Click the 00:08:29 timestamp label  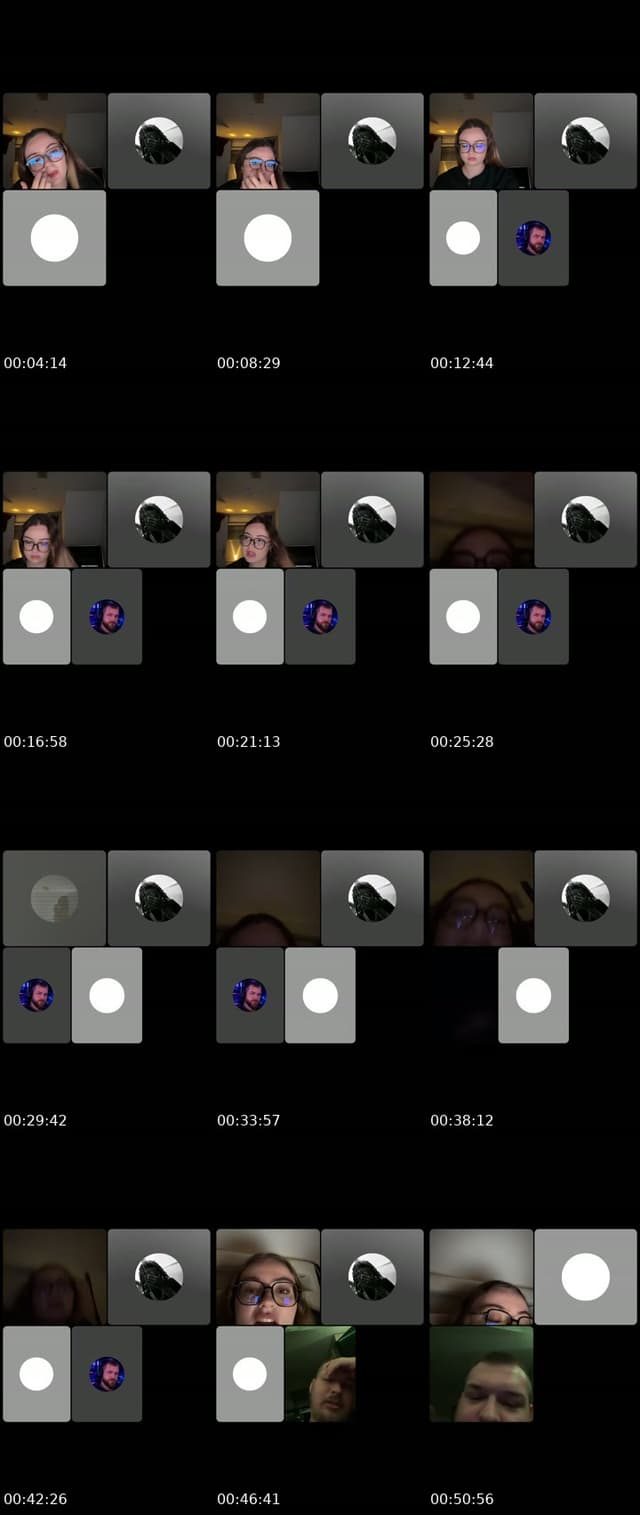[x=248, y=363]
